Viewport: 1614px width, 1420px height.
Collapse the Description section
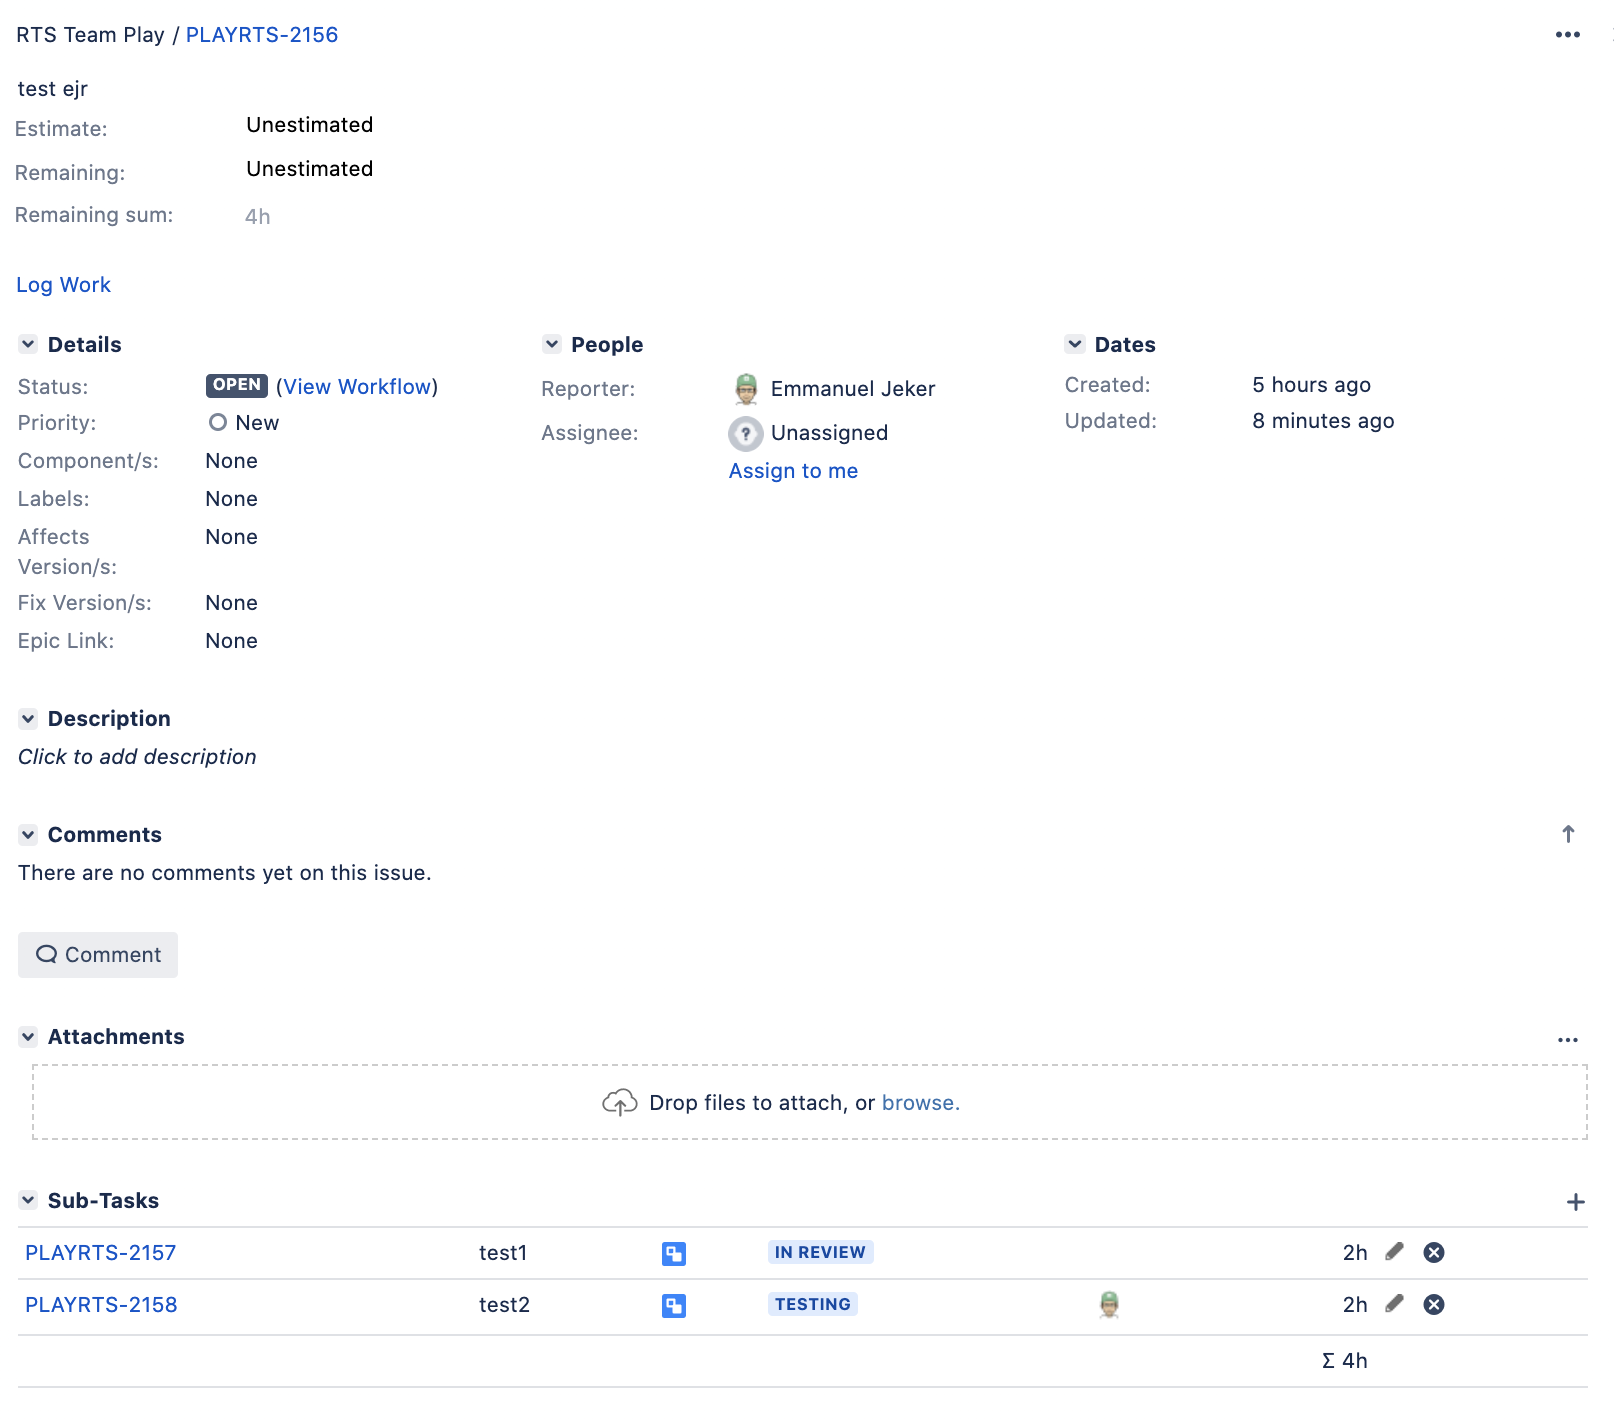[x=28, y=719]
